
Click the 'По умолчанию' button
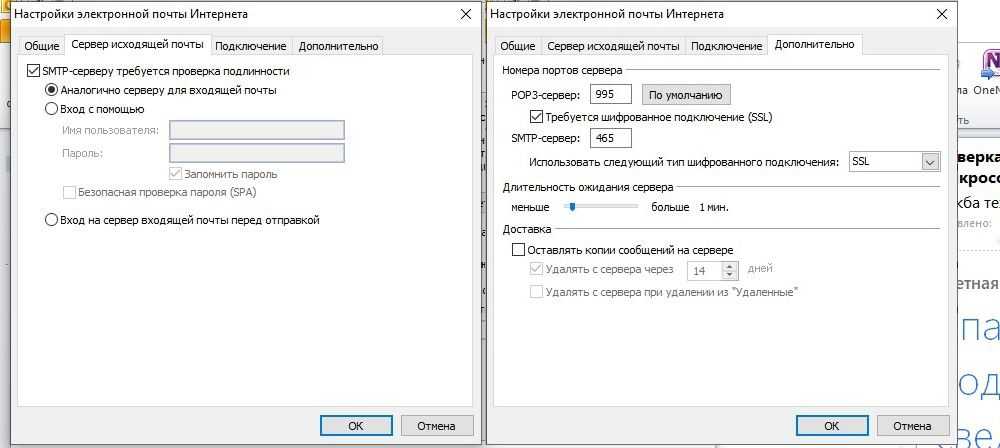(x=685, y=95)
